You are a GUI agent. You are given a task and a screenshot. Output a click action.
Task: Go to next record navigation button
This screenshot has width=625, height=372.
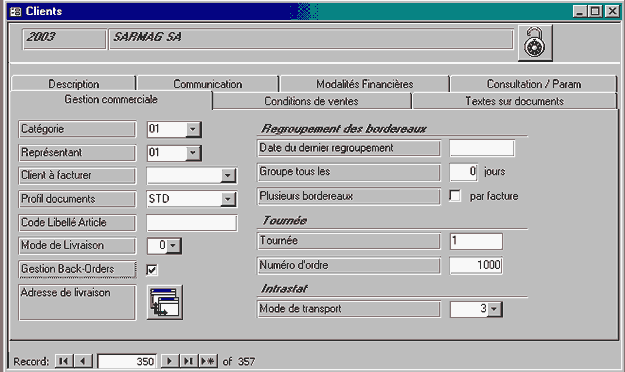tap(170, 361)
